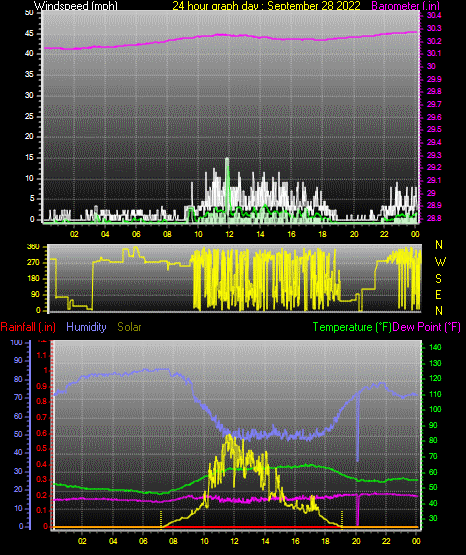Image resolution: width=466 pixels, height=555 pixels.
Task: Select the '24 hour graph day : September 28 2022' heading
Action: (x=266, y=6)
